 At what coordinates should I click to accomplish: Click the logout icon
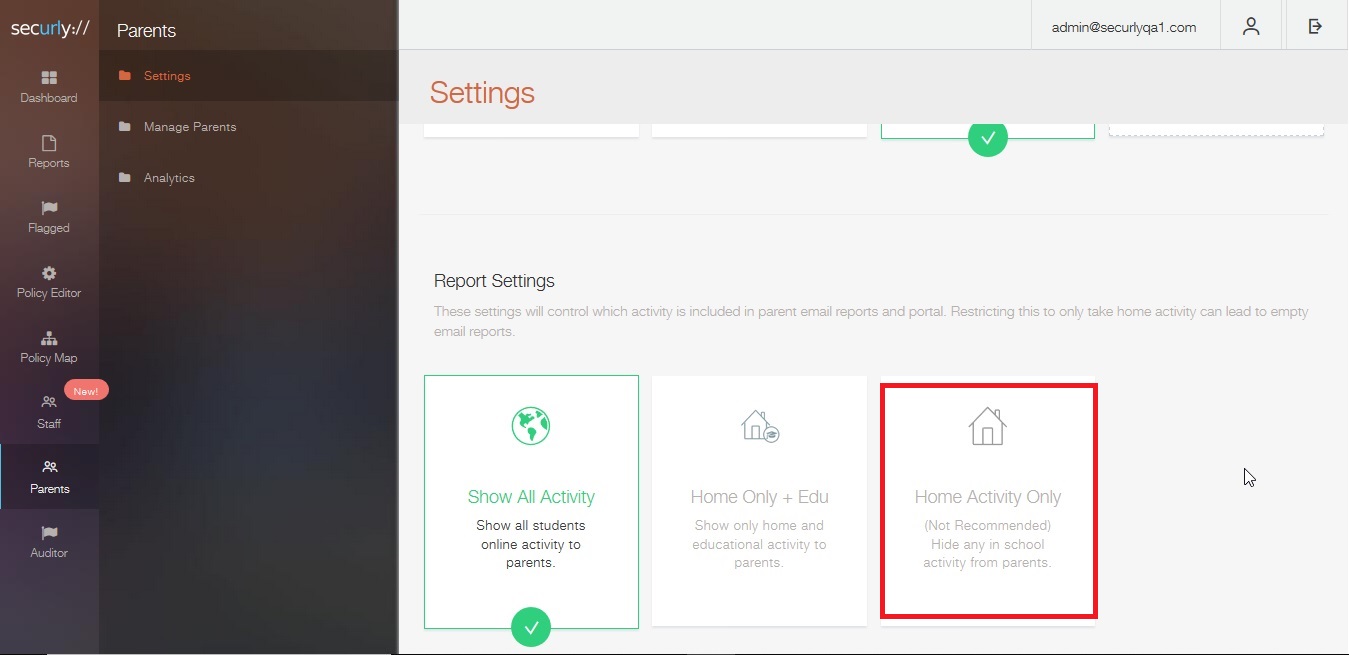point(1315,26)
